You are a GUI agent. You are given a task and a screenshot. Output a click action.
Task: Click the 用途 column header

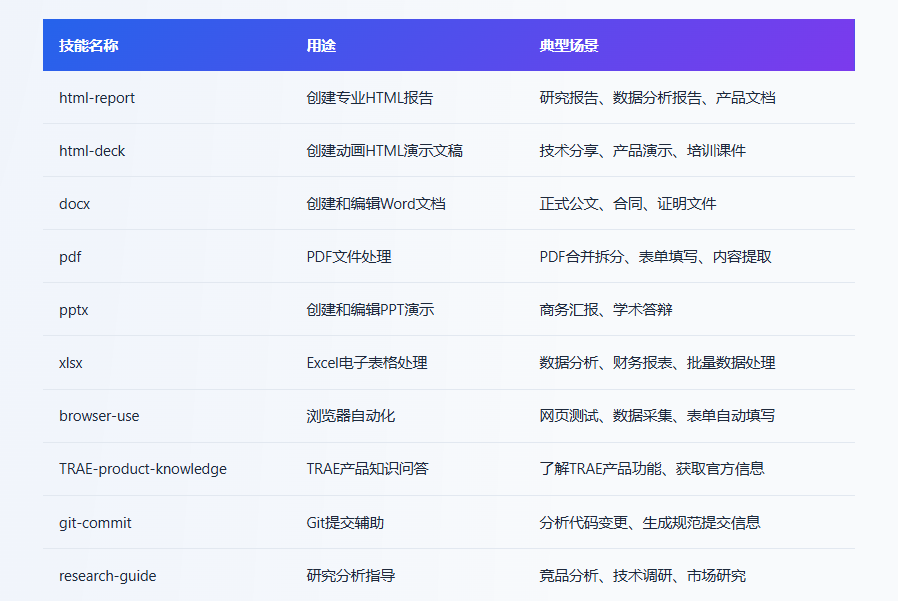[321, 46]
